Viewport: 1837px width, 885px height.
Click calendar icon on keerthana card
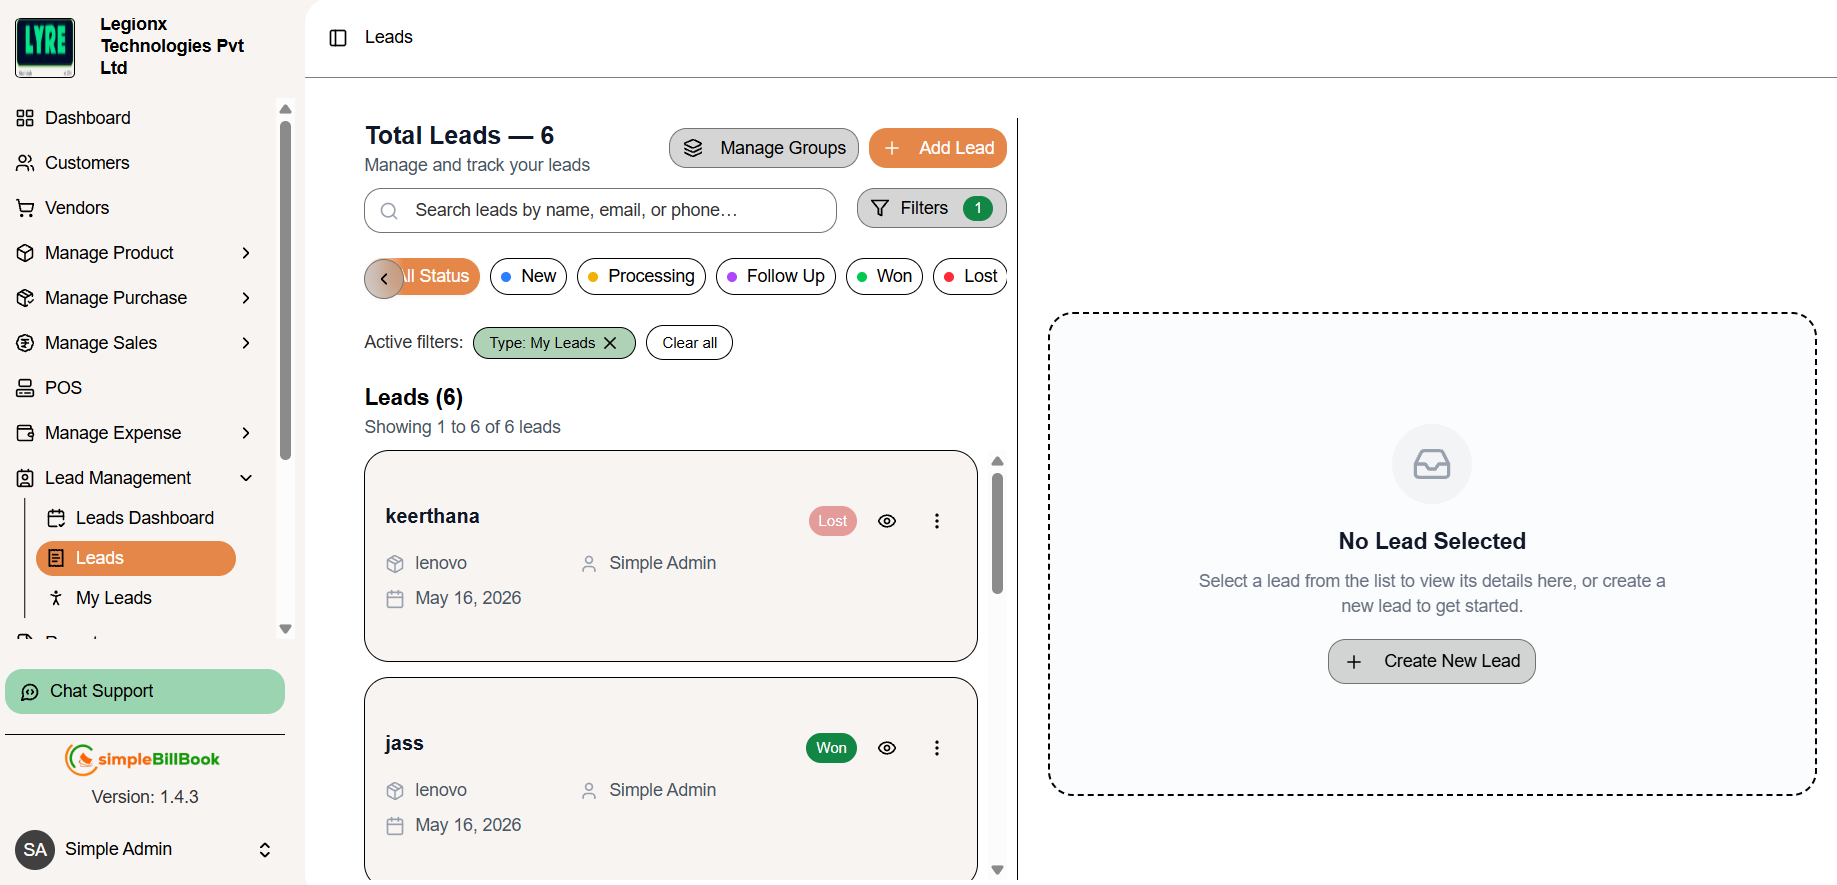click(x=395, y=599)
